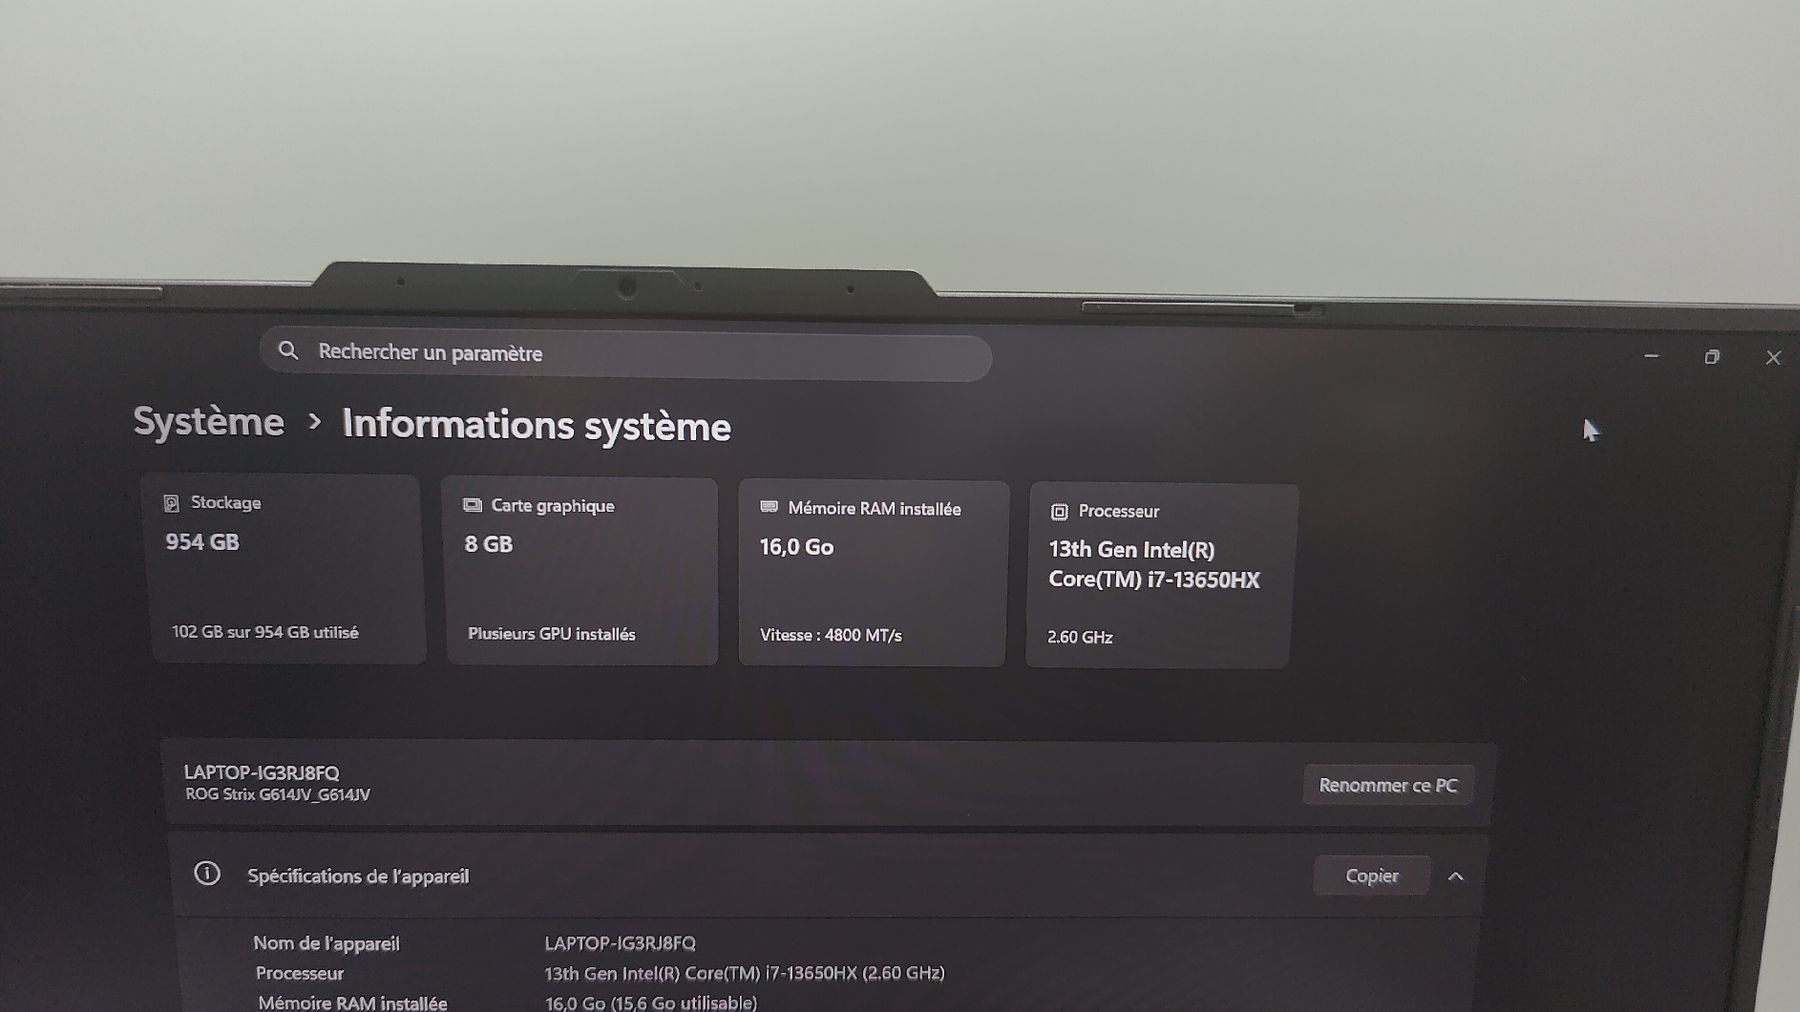Restore down the Settings window
The height and width of the screenshot is (1012, 1800).
[x=1712, y=357]
